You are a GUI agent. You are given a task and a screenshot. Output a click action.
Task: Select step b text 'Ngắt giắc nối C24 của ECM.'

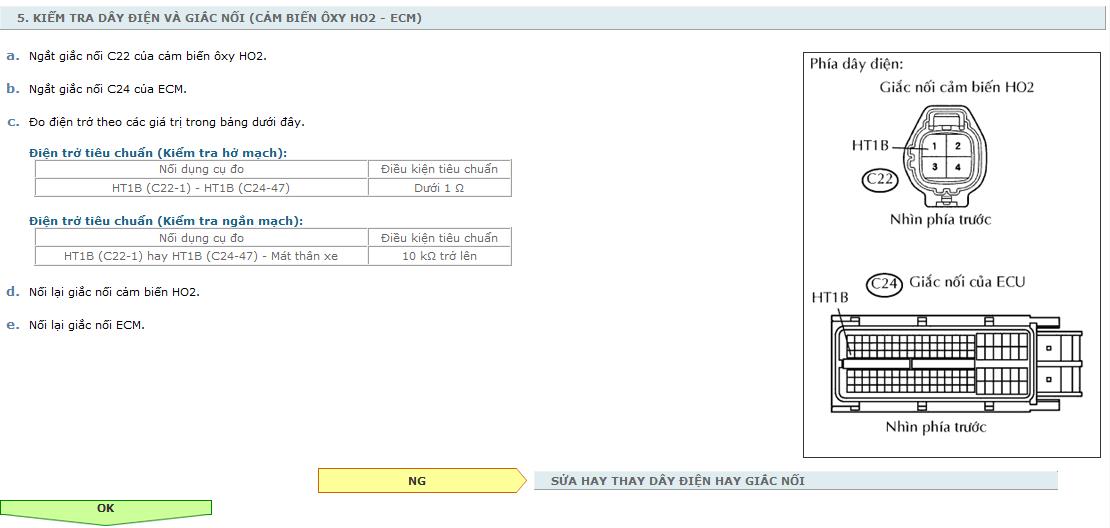108,89
